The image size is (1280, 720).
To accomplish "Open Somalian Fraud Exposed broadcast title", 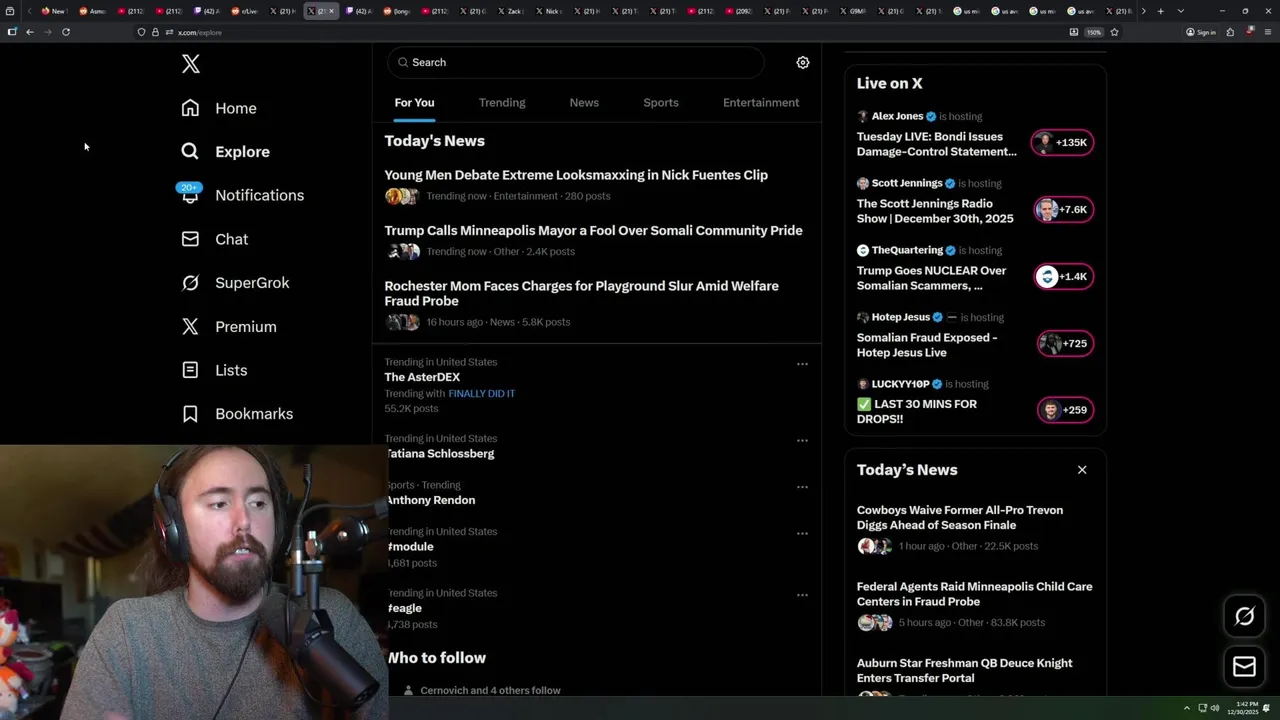I will tap(927, 345).
